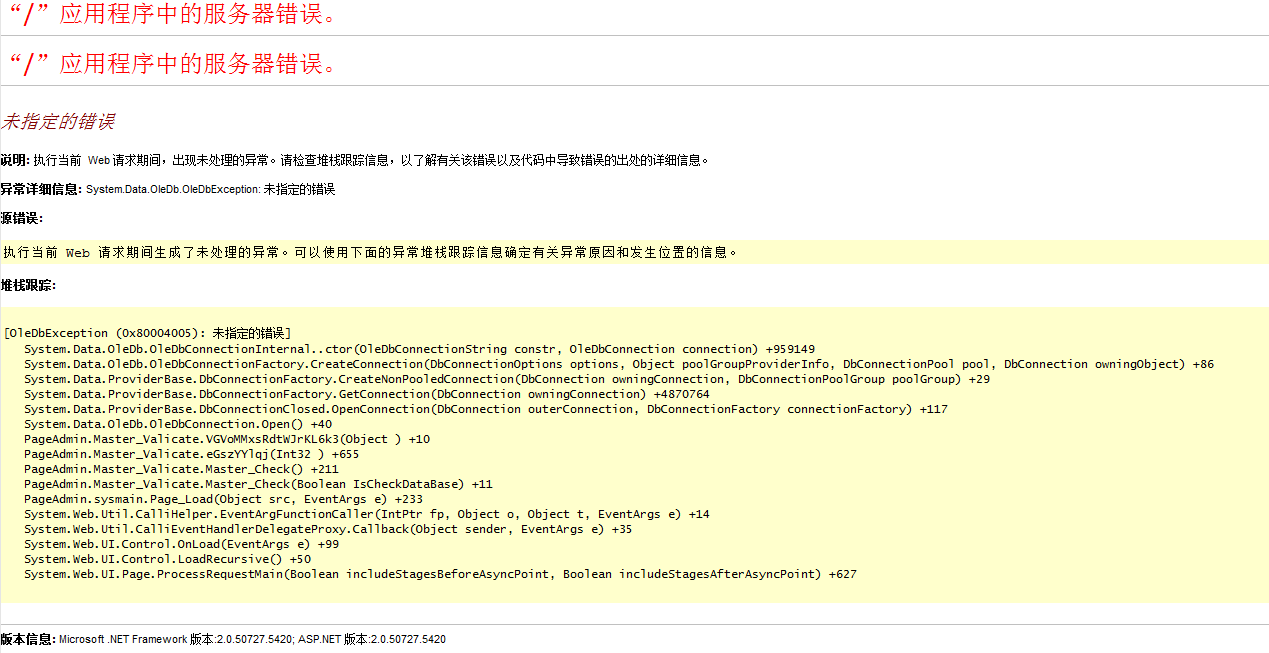Click the OleDbConnectionFactory.CreateConnection stack line

[618, 364]
